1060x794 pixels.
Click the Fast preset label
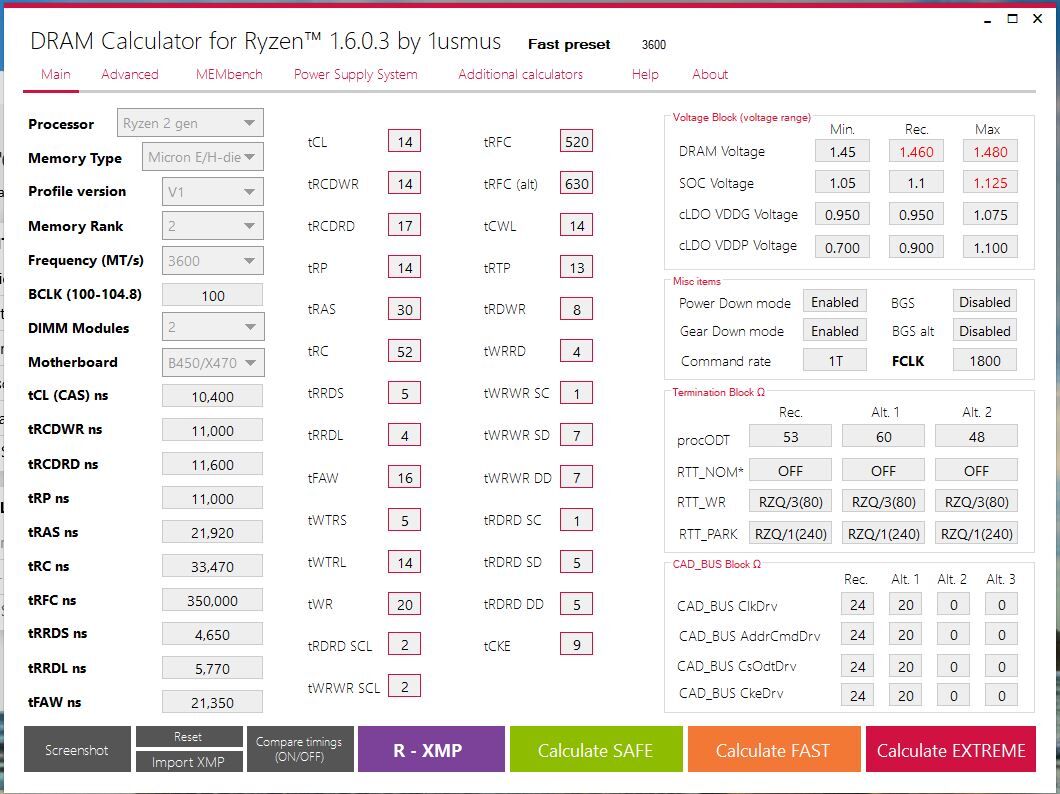569,45
